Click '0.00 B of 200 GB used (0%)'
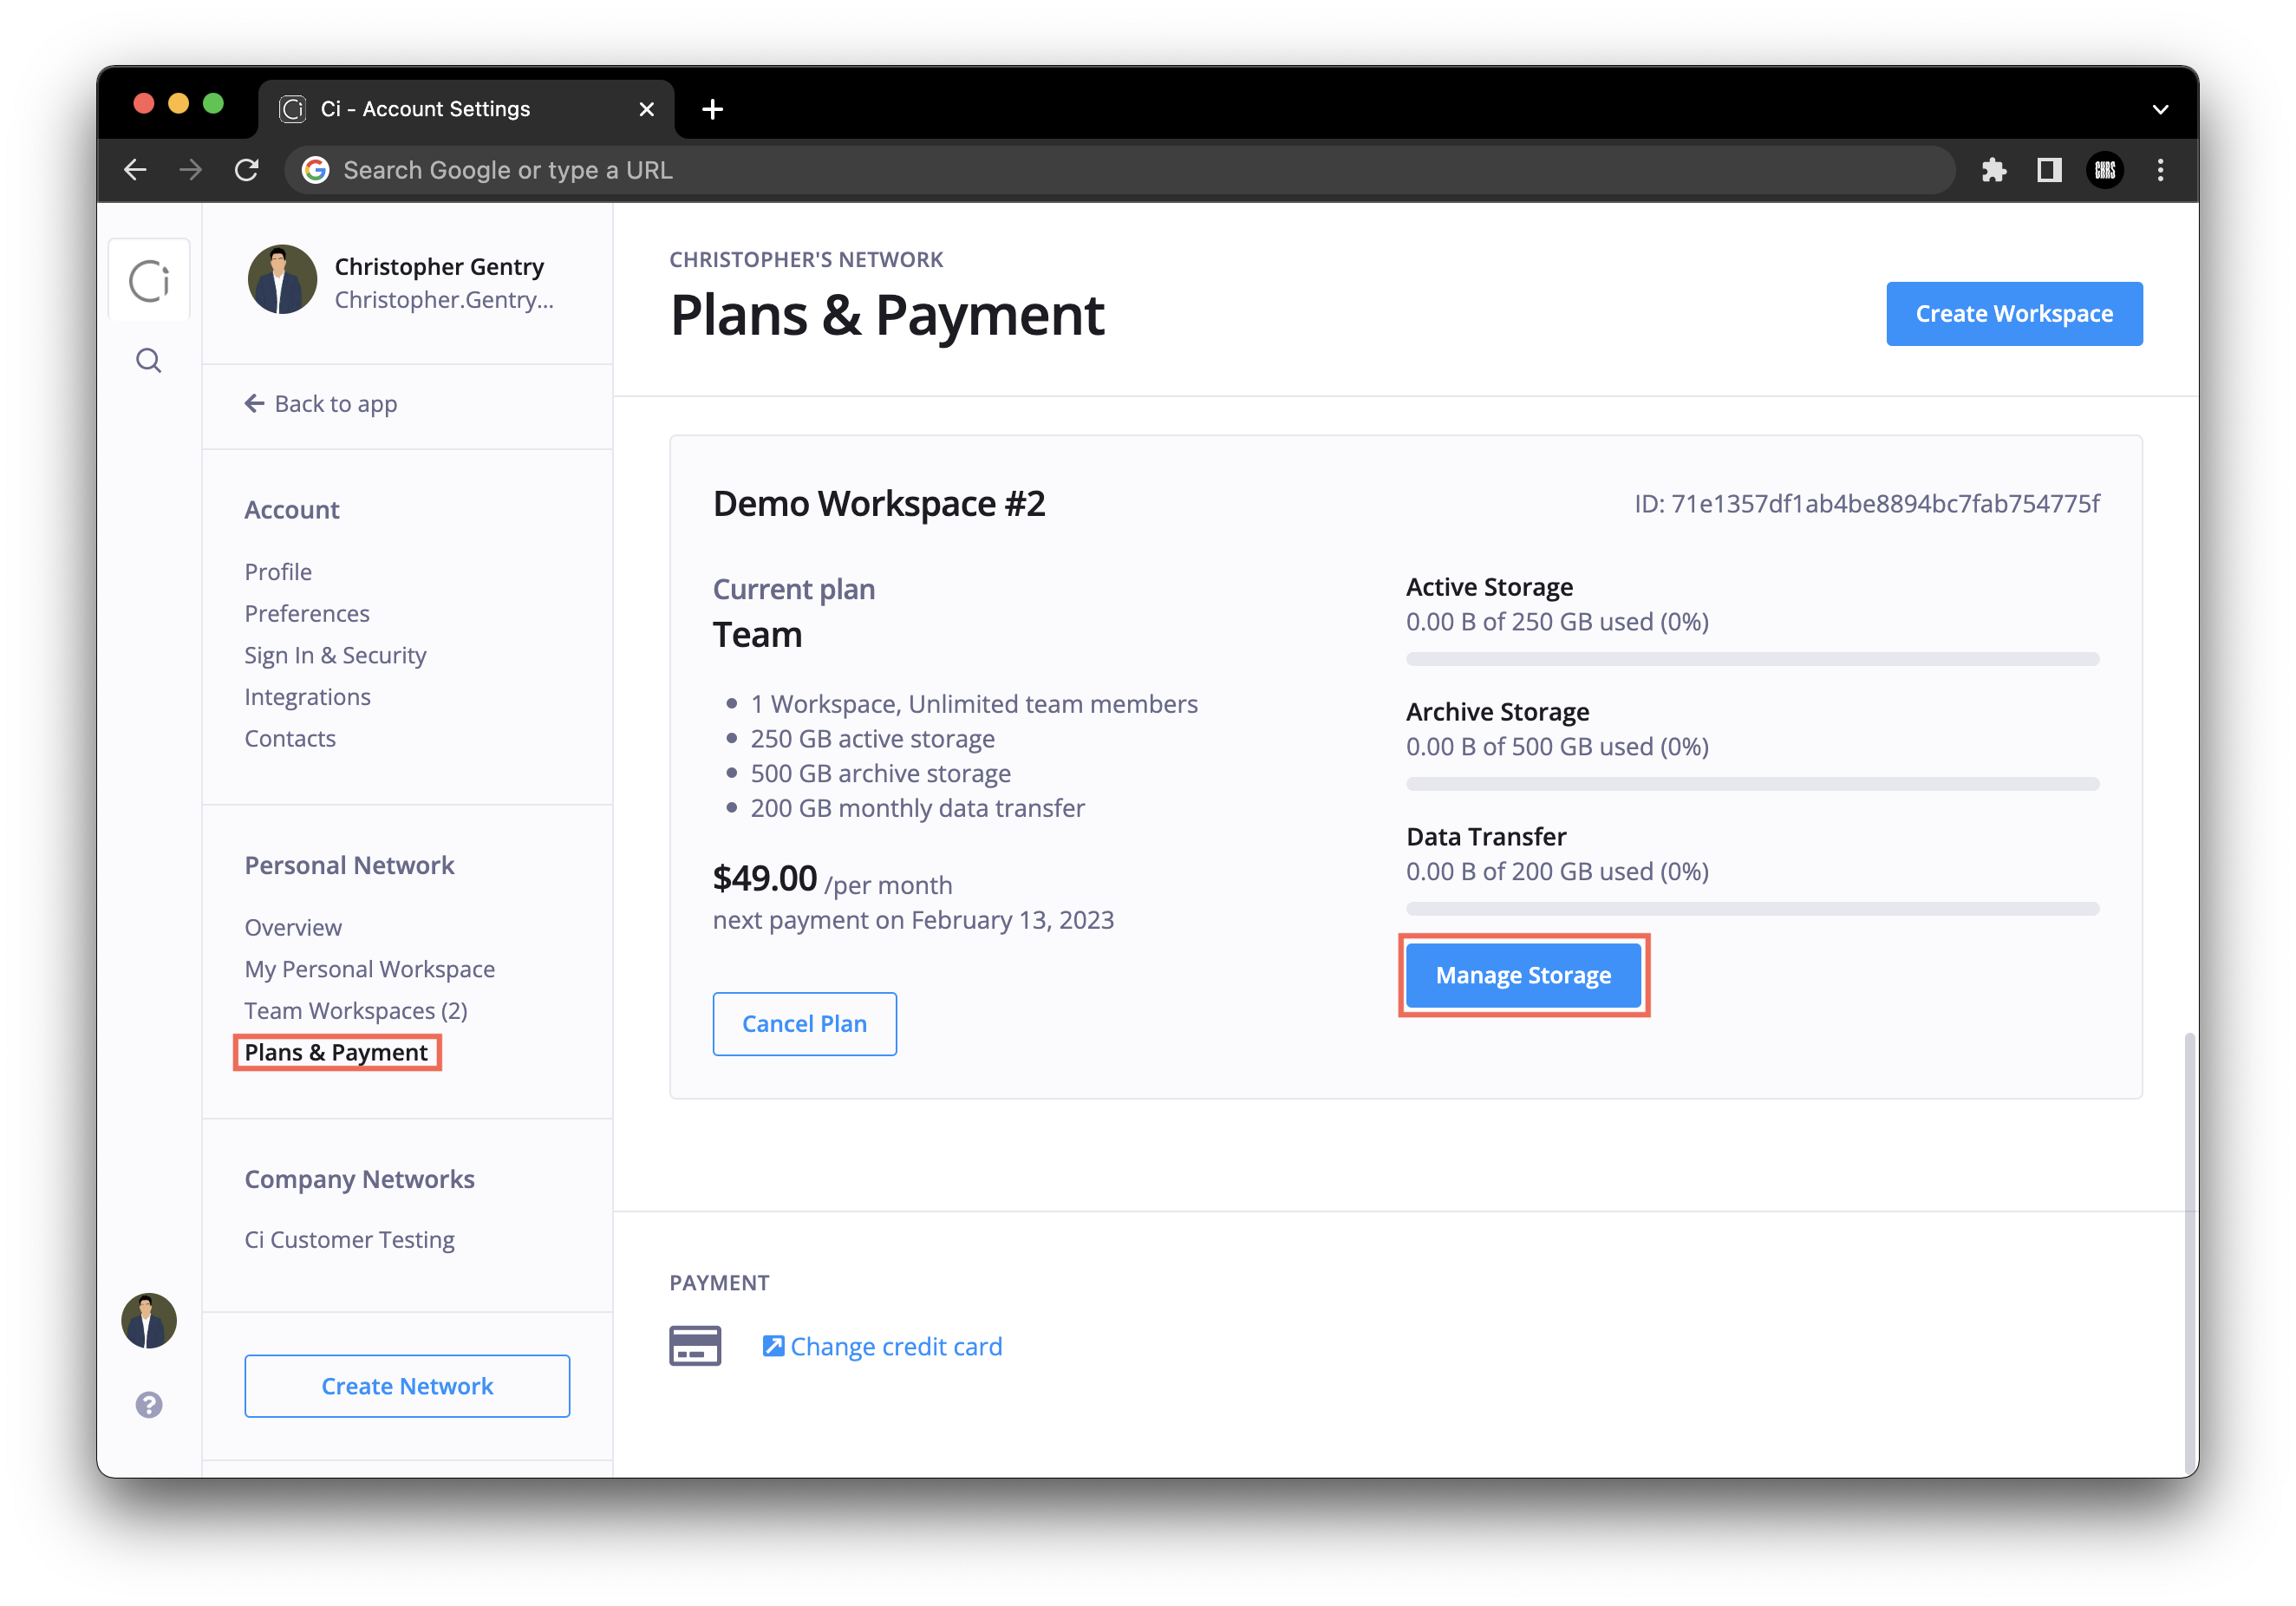 point(1557,871)
